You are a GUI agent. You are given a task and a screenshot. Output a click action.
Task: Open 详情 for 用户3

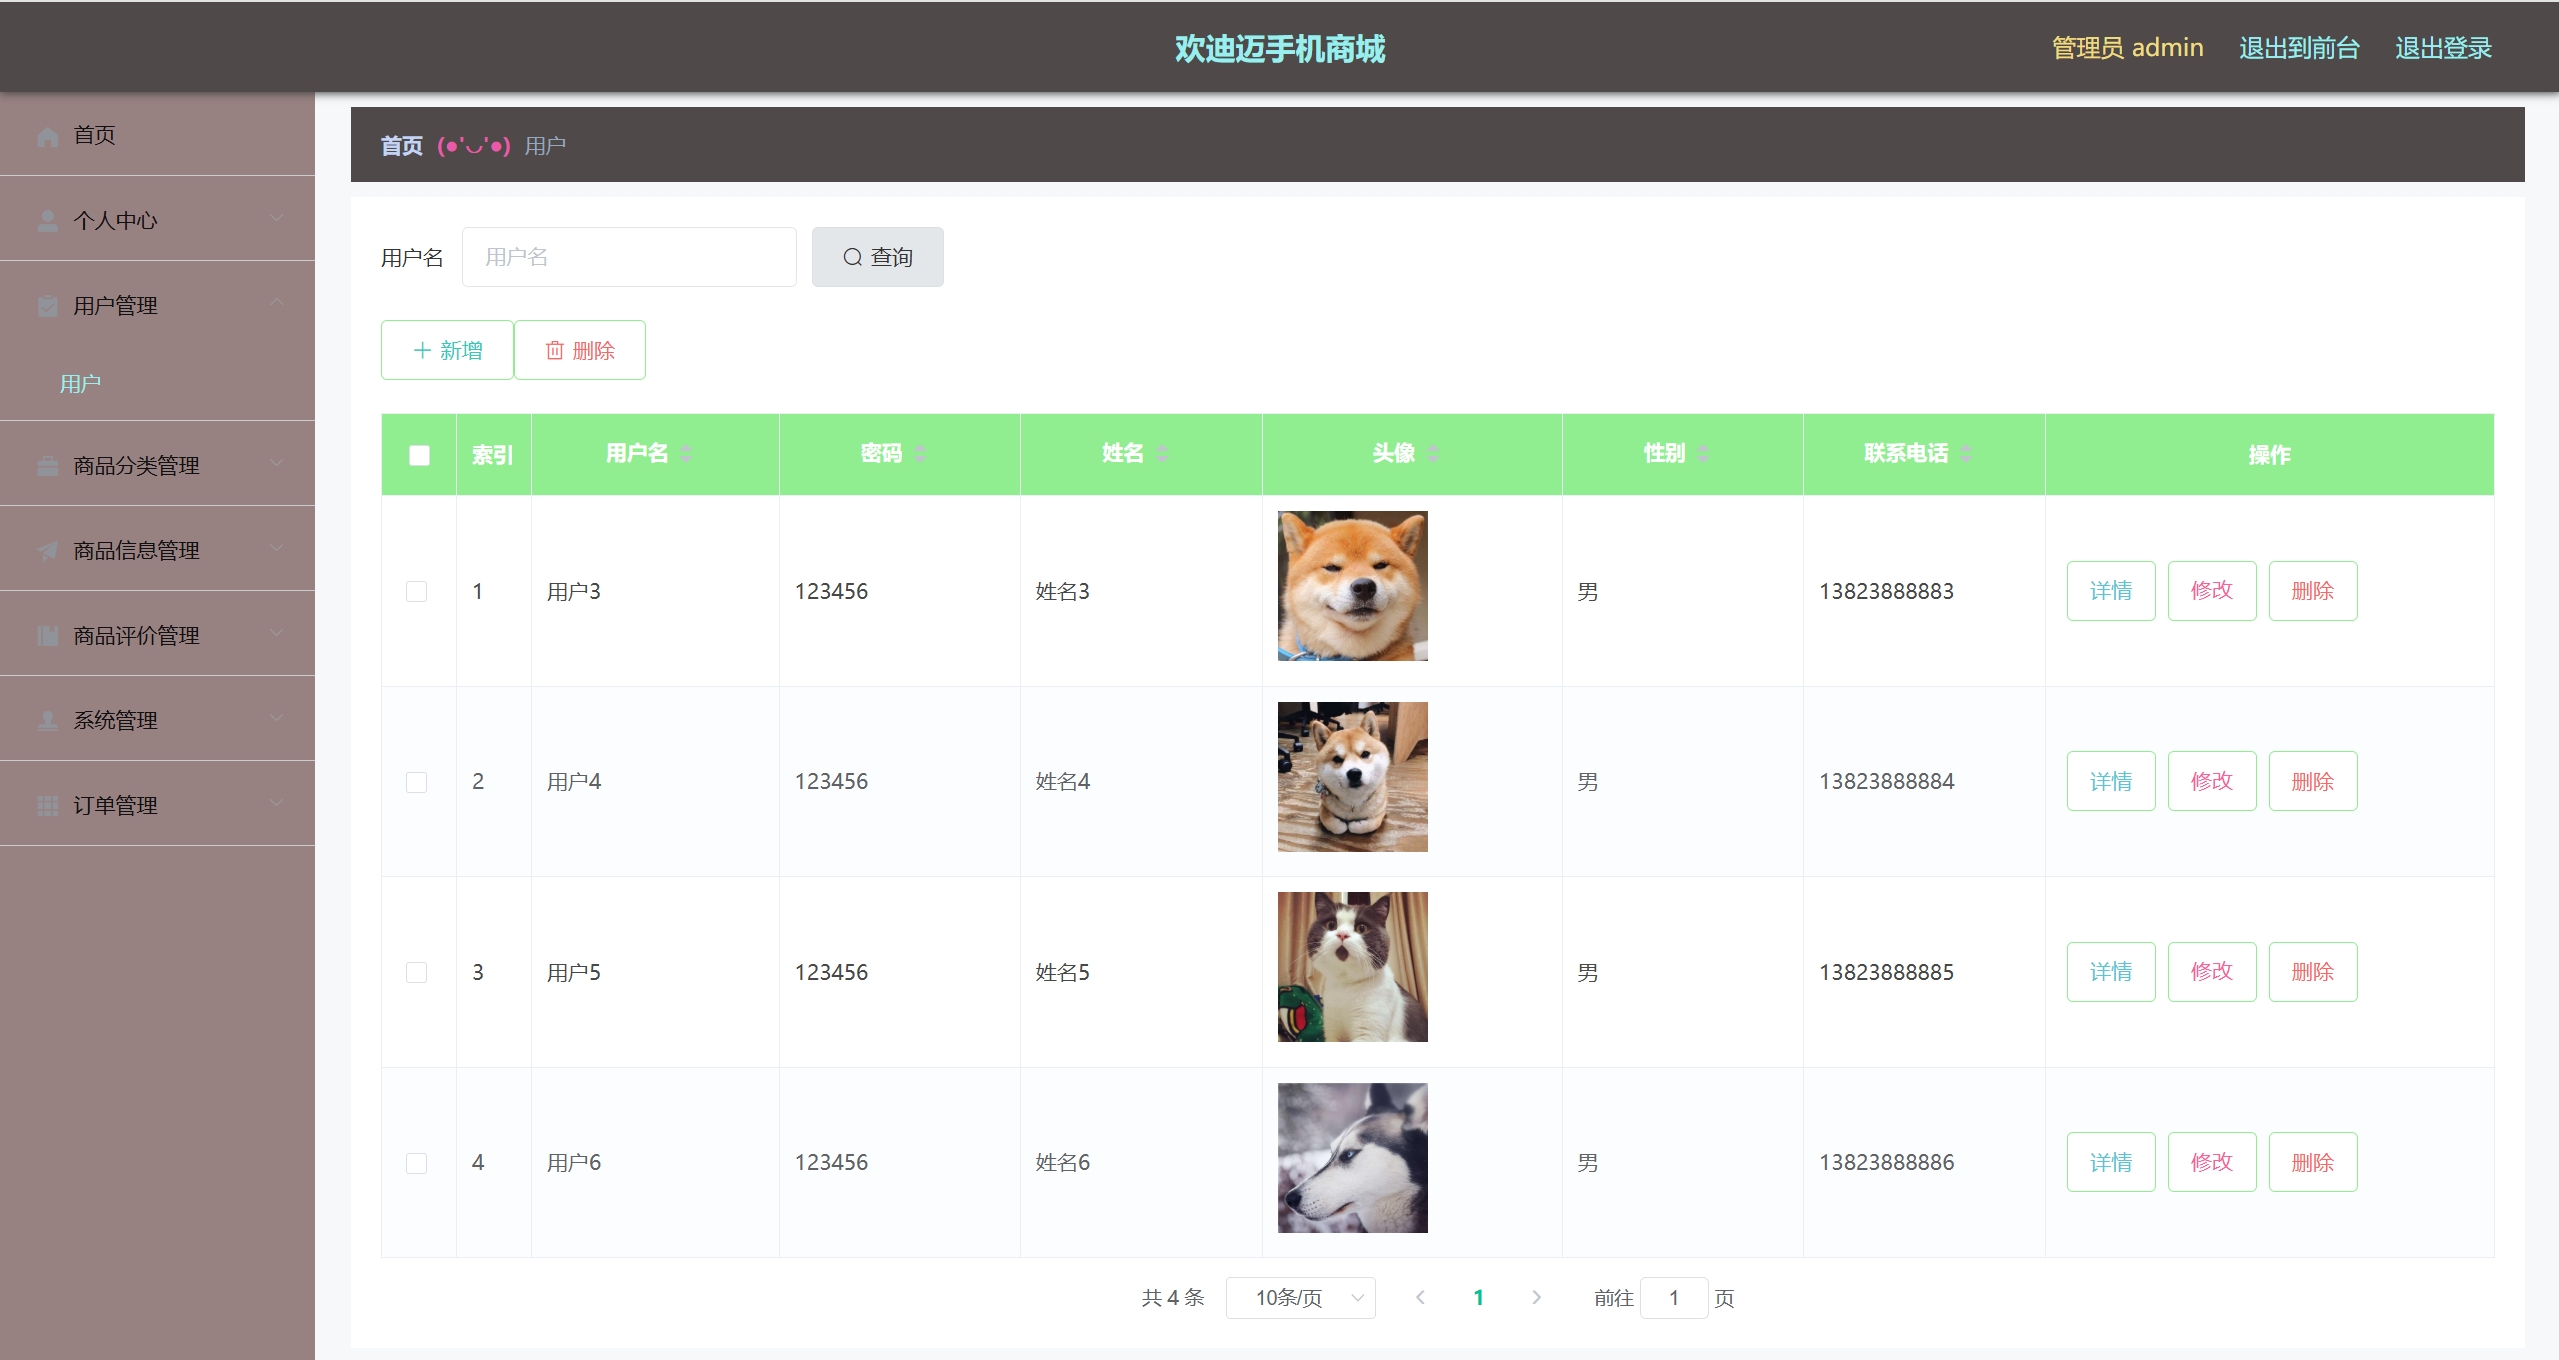(2111, 591)
